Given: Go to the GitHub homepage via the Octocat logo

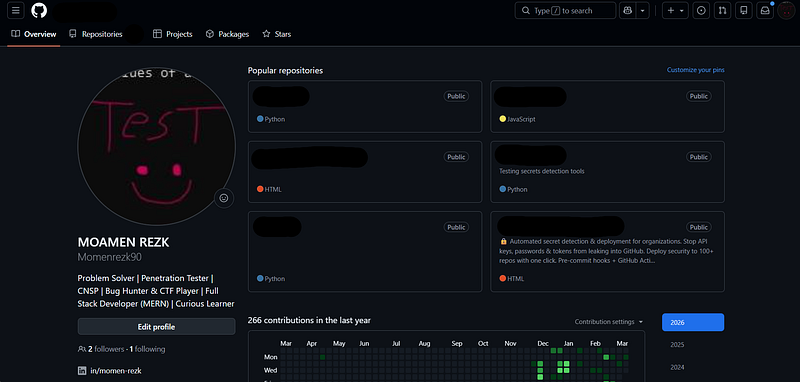Looking at the screenshot, I should point(39,10).
